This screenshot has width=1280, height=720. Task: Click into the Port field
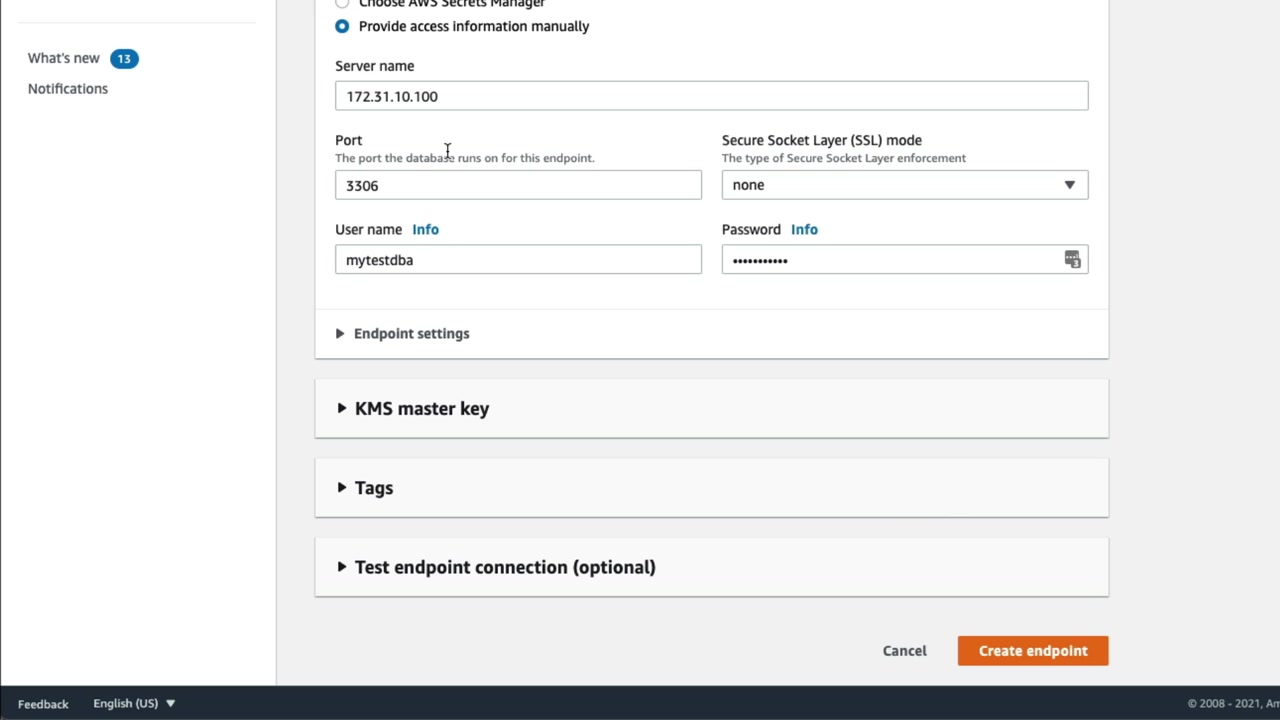pos(518,186)
